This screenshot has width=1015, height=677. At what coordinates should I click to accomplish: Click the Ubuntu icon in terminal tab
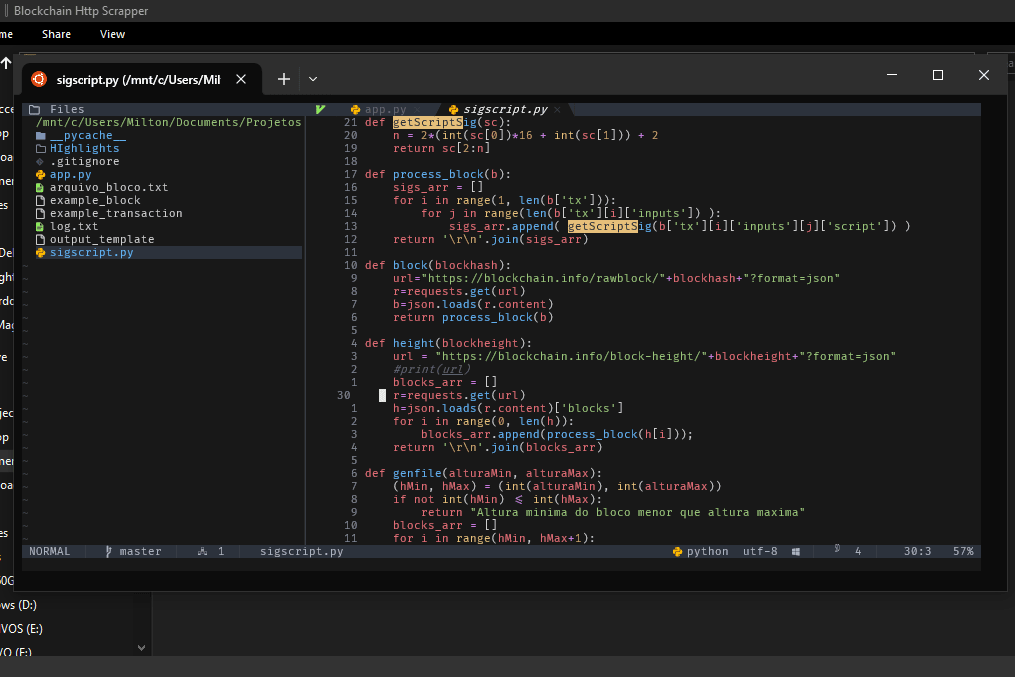coord(38,79)
